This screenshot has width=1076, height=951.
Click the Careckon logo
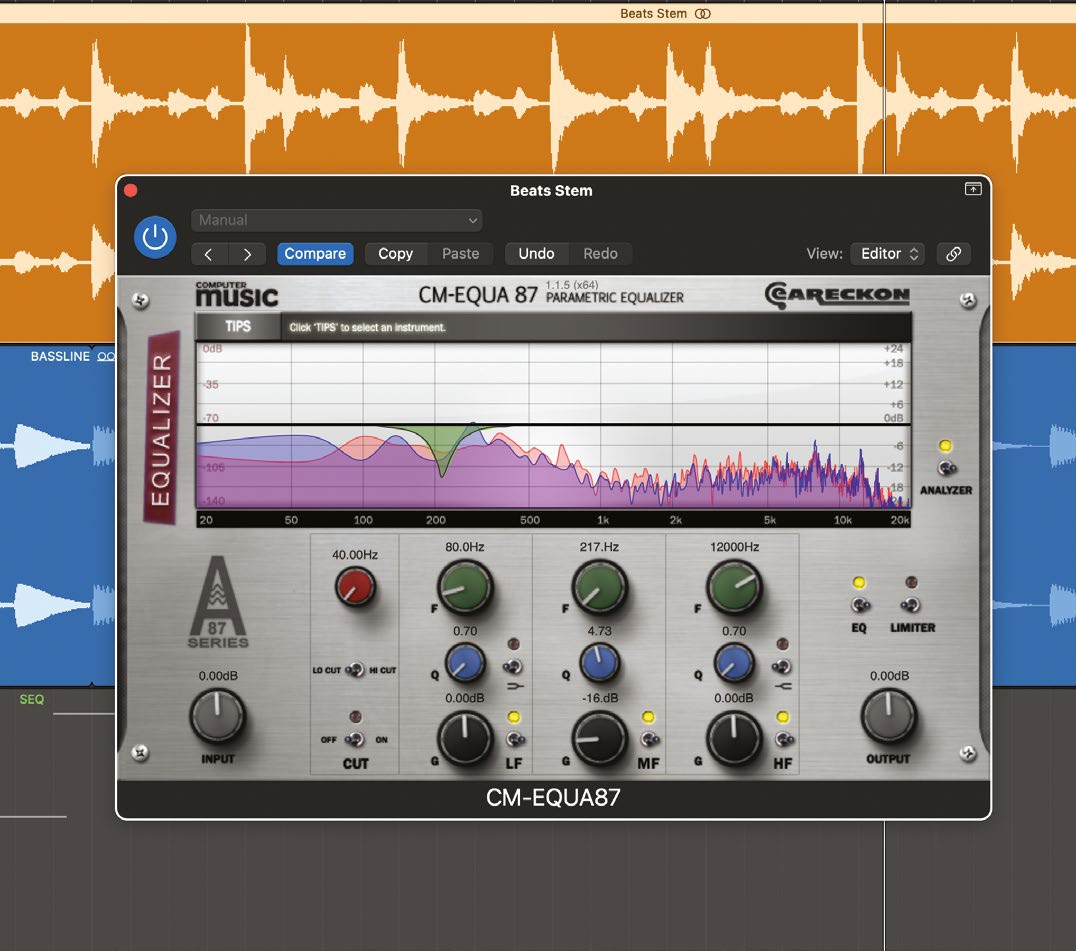[x=837, y=295]
